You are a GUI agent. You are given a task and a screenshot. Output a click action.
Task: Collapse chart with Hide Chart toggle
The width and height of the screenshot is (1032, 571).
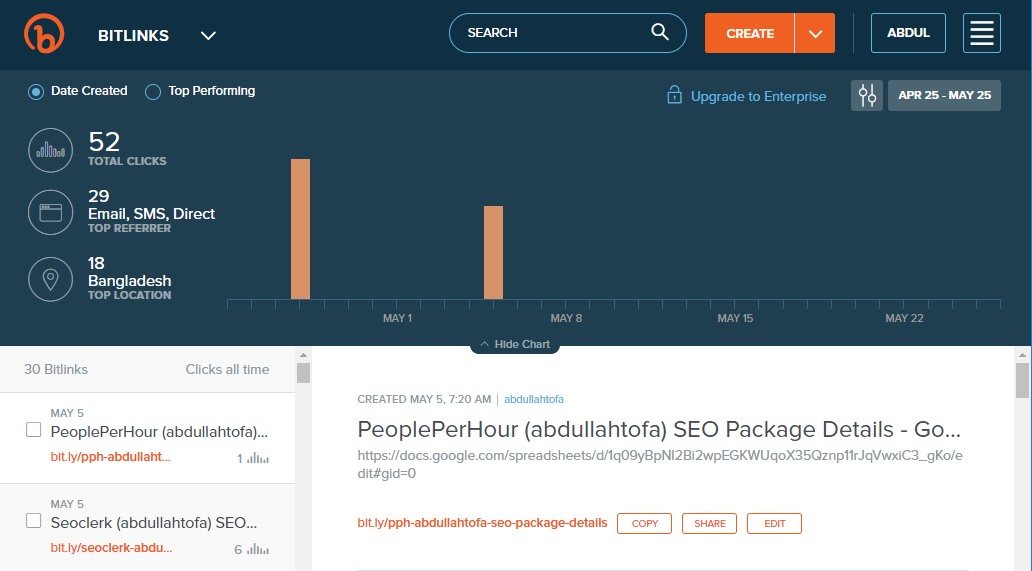(x=515, y=344)
